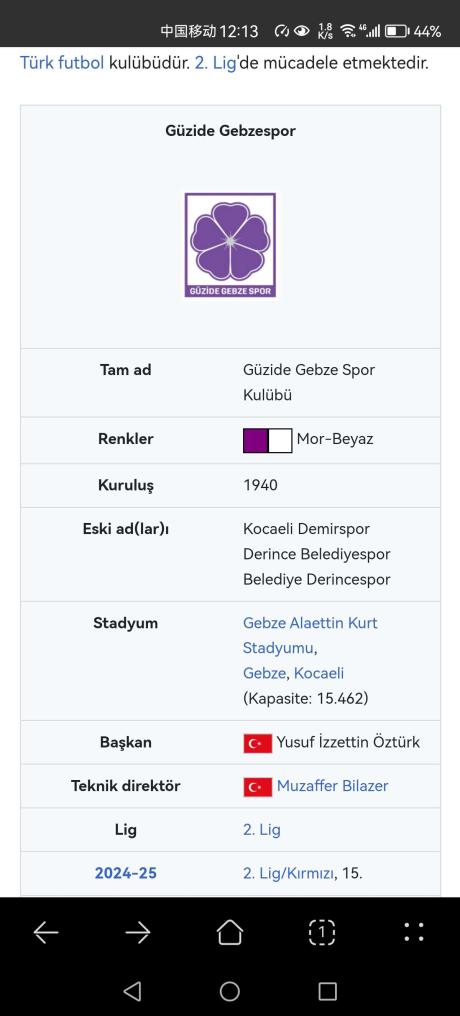Tap the Android recent apps square
Screen dimensions: 460x1016
328,991
